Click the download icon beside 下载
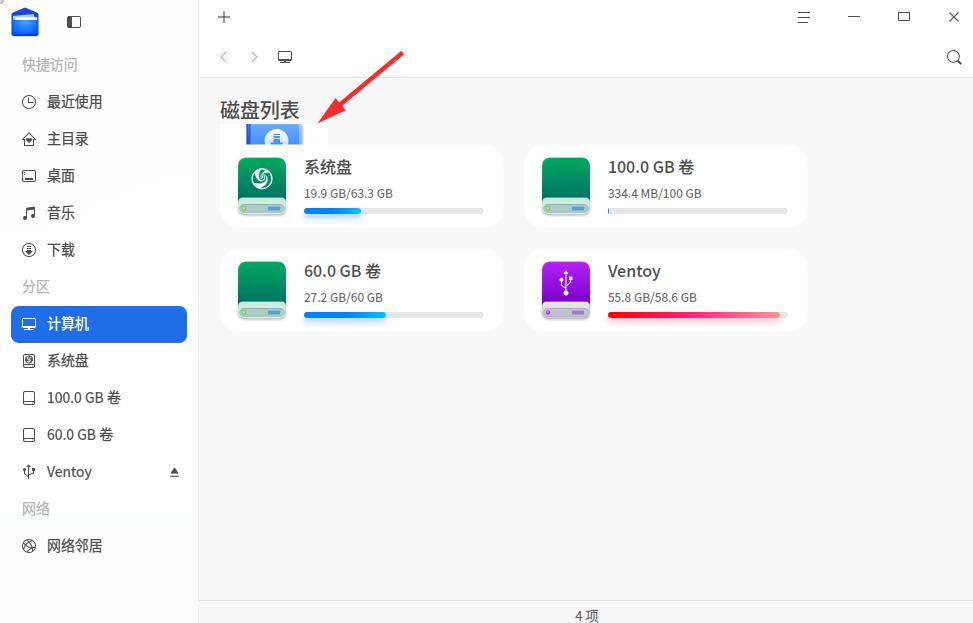Screen dimensions: 973x623 (29, 250)
